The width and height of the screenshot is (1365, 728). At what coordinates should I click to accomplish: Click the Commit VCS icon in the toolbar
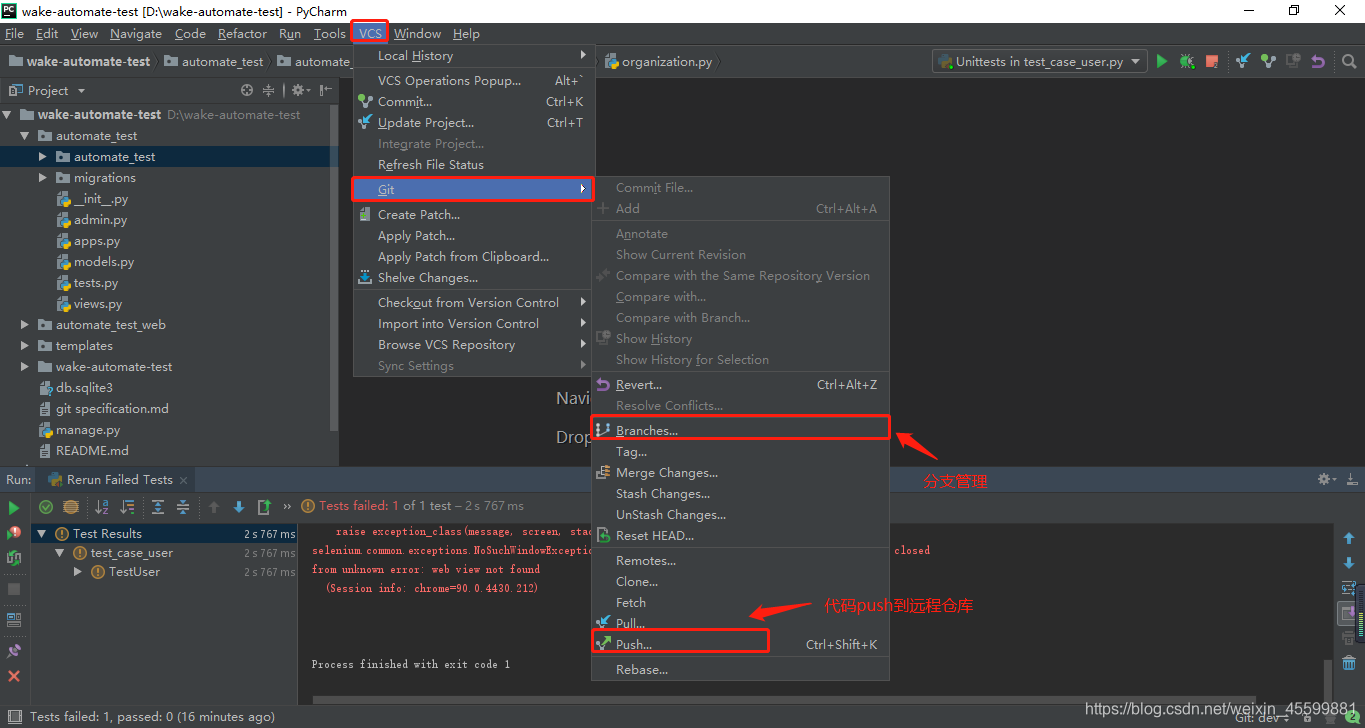tap(1268, 61)
